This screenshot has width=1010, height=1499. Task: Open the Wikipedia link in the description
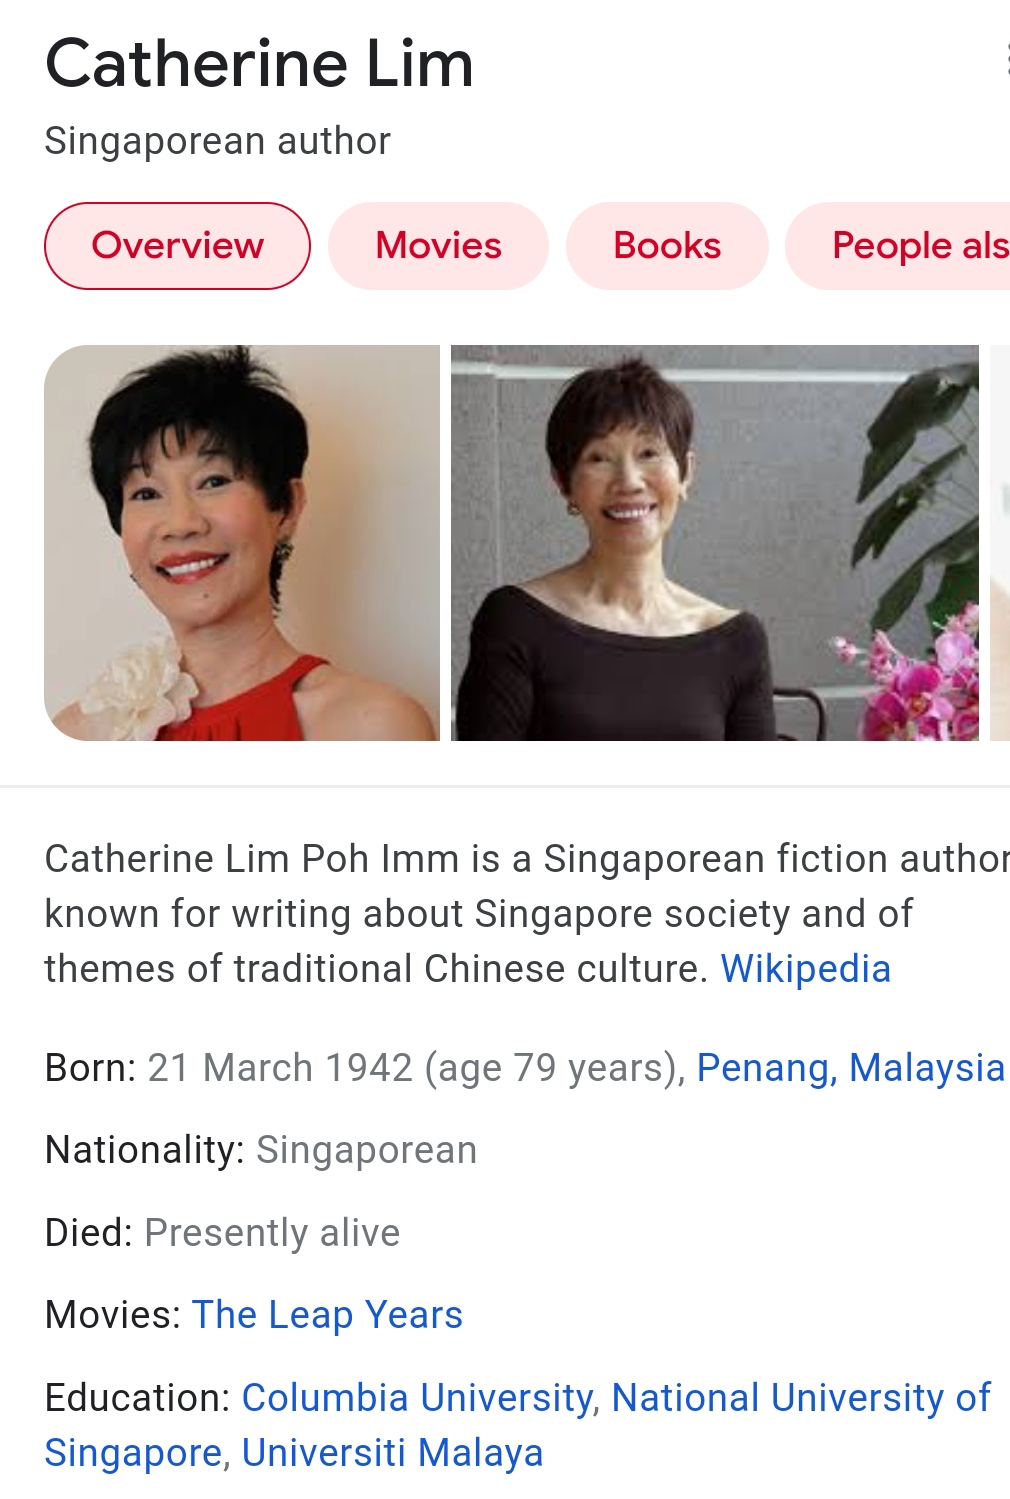(805, 969)
